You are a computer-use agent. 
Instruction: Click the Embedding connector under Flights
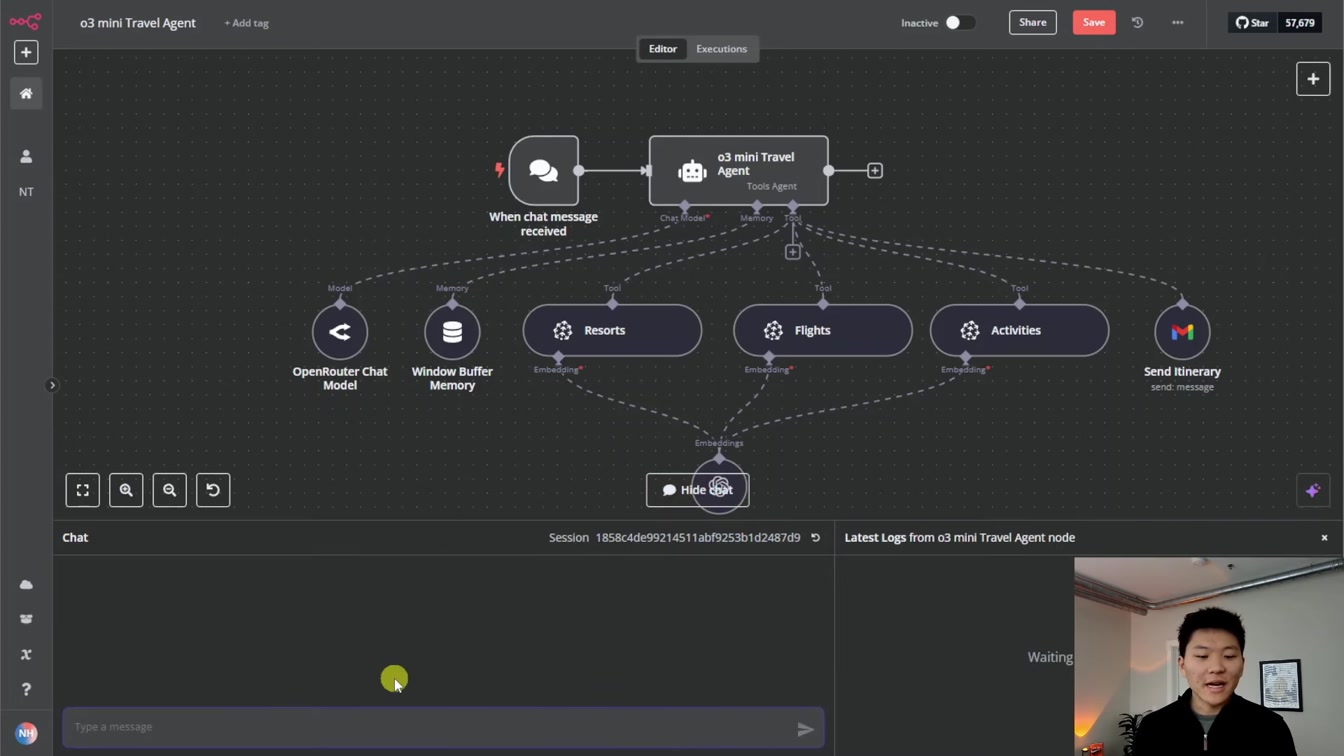pos(769,357)
